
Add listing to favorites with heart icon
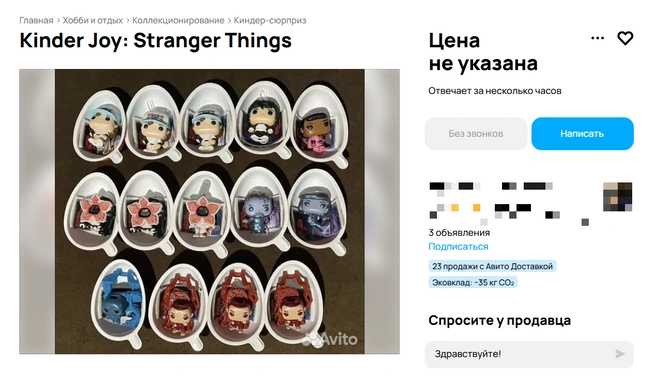click(625, 38)
